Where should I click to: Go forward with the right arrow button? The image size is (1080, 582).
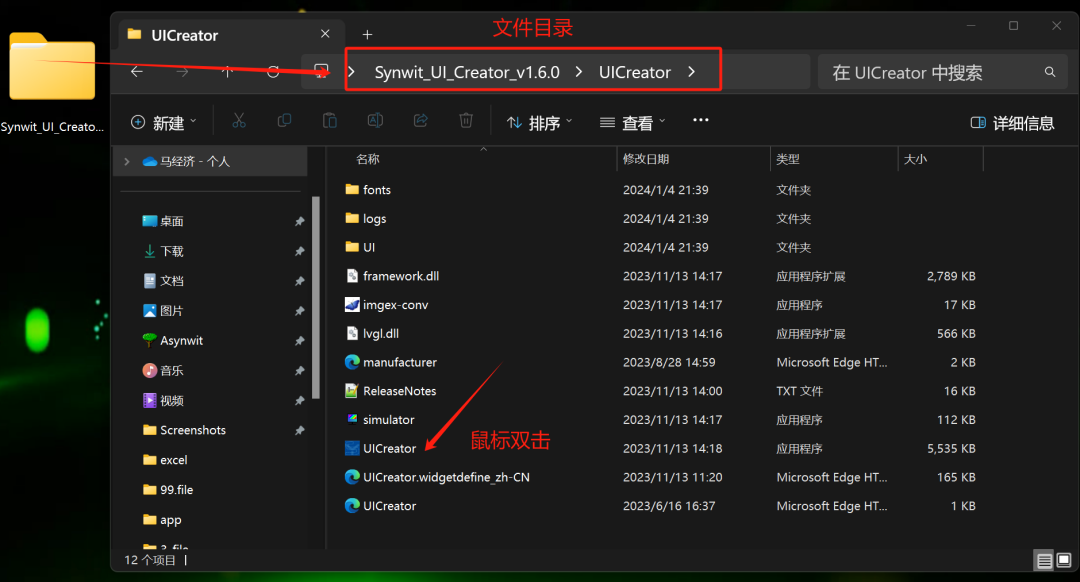point(182,72)
